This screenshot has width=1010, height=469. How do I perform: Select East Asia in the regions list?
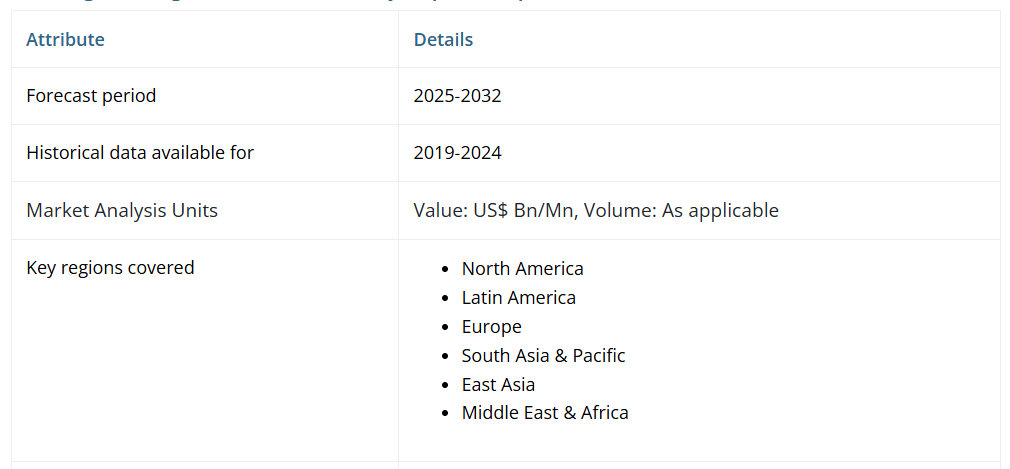pos(498,384)
